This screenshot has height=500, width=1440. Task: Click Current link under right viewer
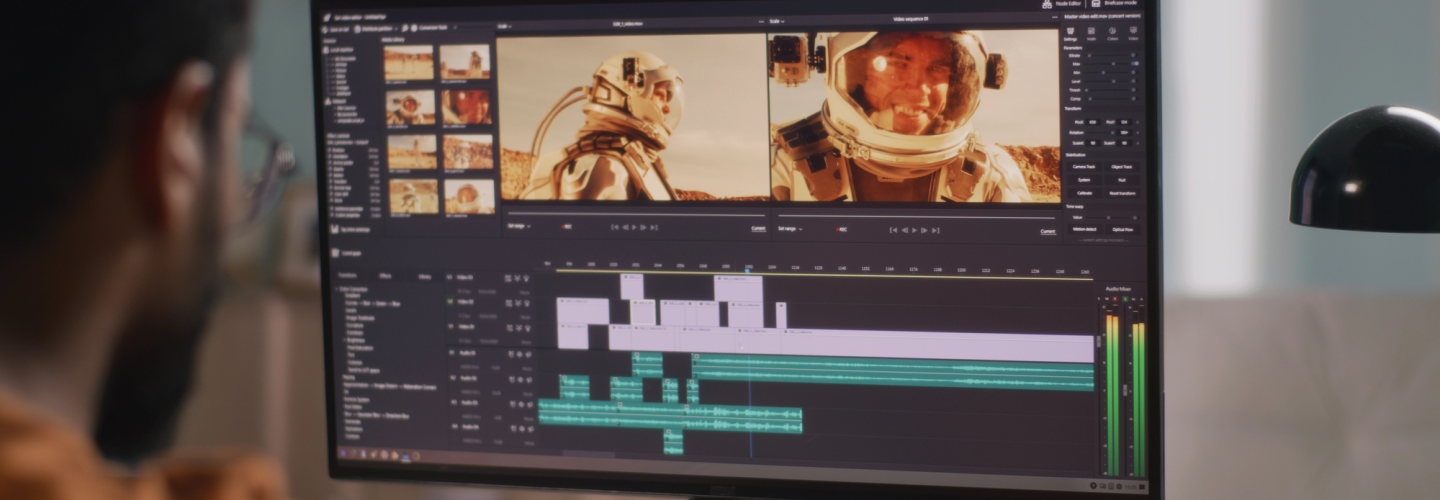click(1047, 230)
